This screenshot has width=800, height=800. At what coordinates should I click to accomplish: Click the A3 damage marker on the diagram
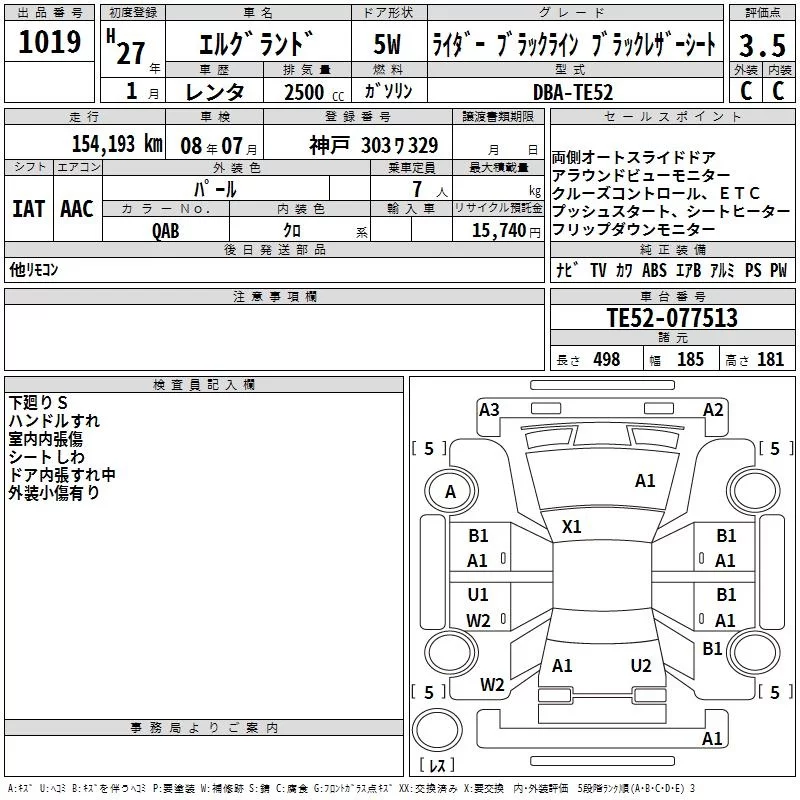[489, 409]
